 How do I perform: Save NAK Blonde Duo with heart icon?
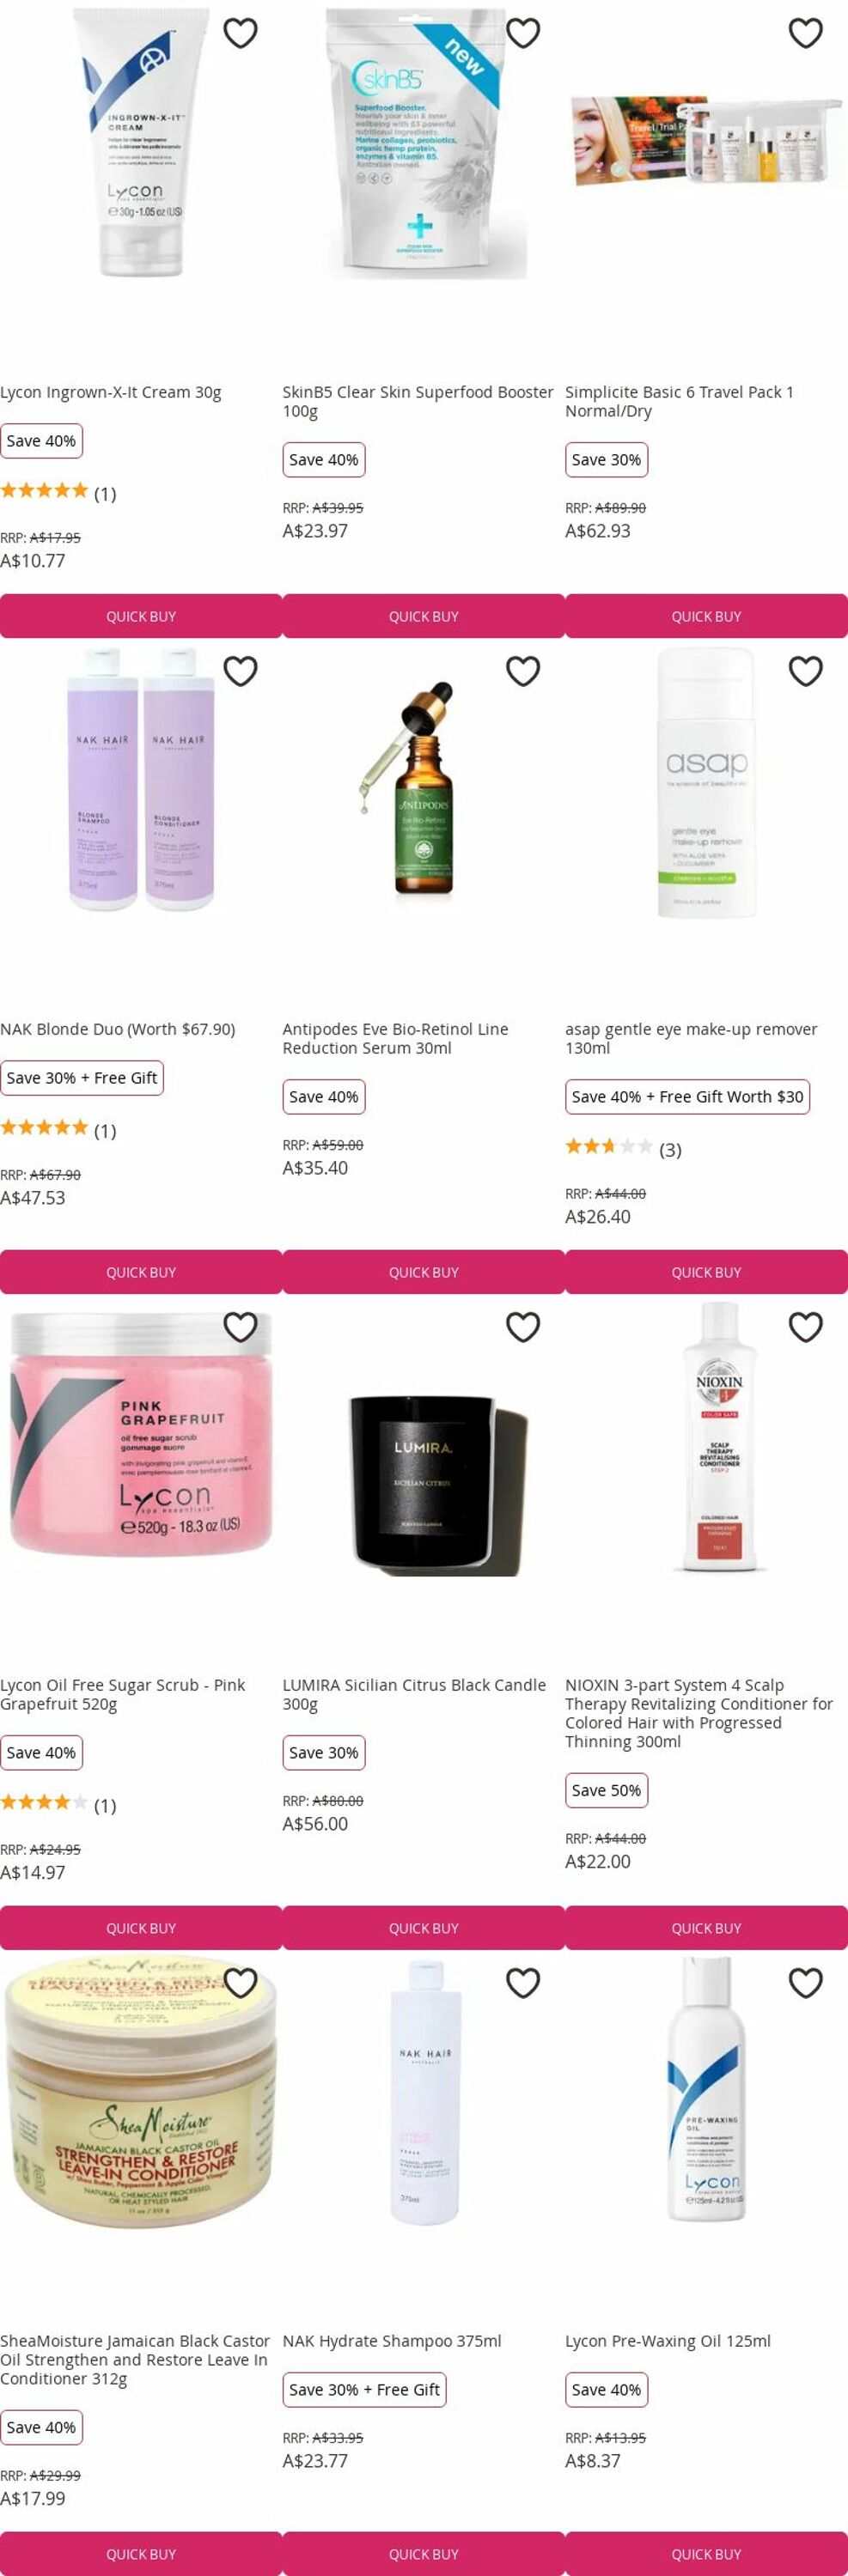pyautogui.click(x=240, y=670)
